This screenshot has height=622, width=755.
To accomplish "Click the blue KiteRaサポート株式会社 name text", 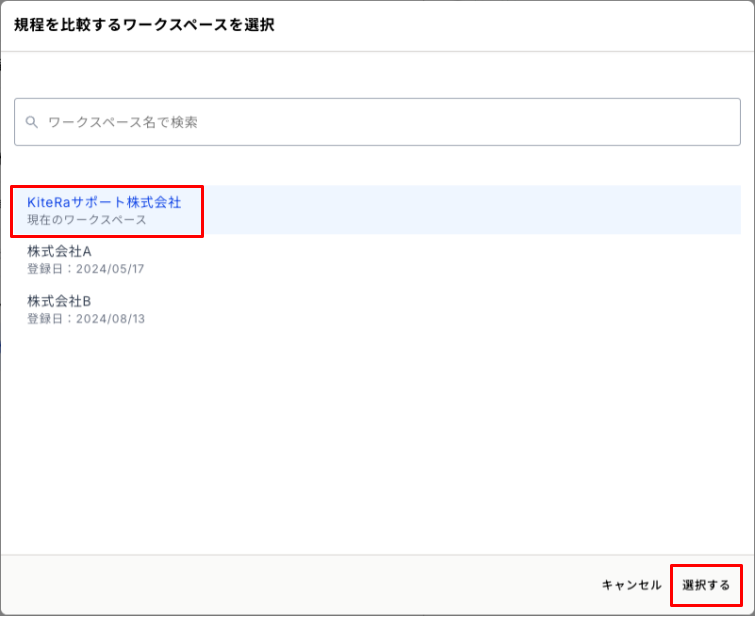I will tap(104, 202).
